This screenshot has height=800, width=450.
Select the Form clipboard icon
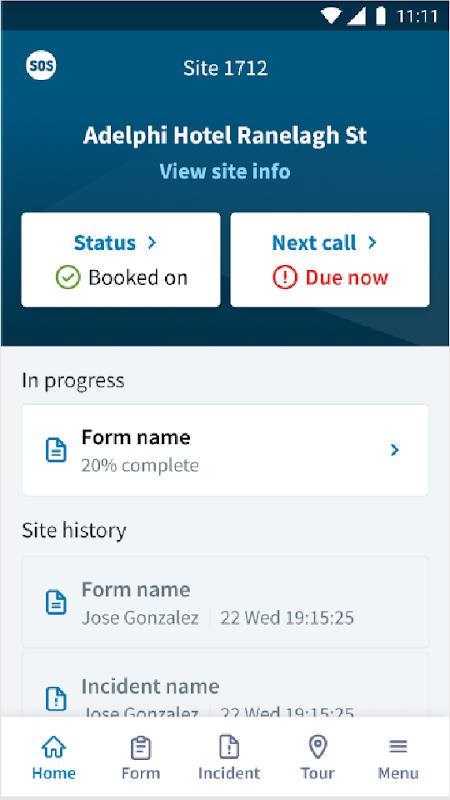[140, 748]
